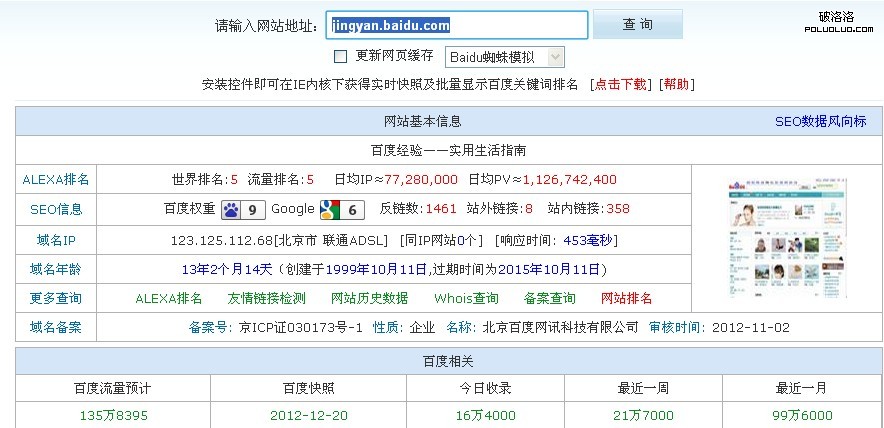884x428 pixels.
Task: Click the SEO信息 row label
Action: (x=56, y=209)
